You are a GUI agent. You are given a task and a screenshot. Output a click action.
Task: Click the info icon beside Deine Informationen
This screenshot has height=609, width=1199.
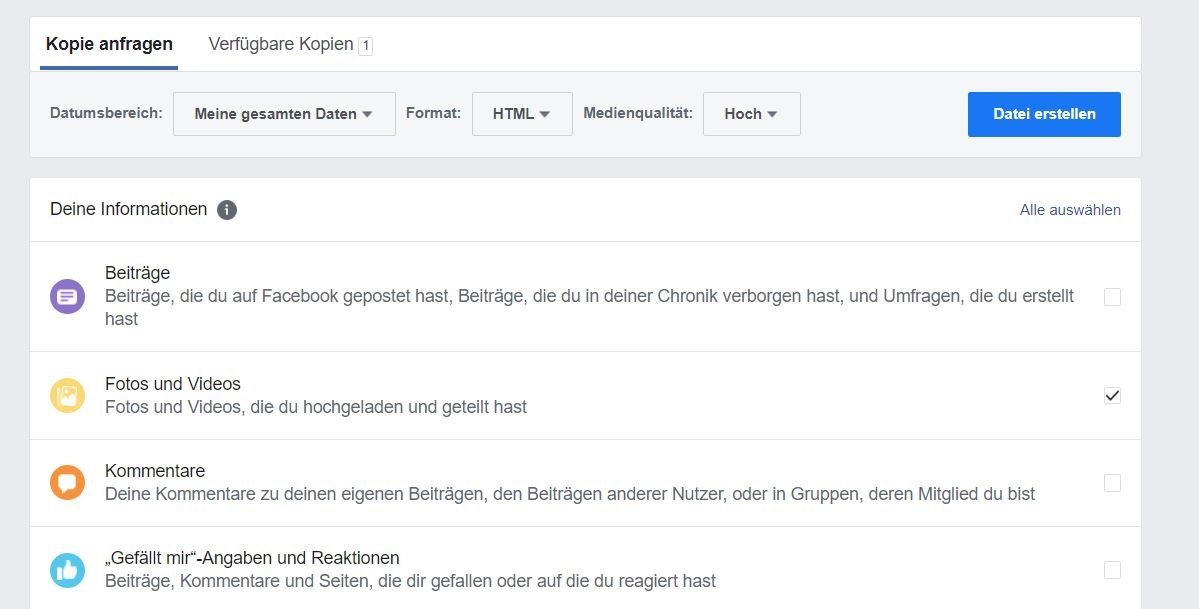[227, 210]
